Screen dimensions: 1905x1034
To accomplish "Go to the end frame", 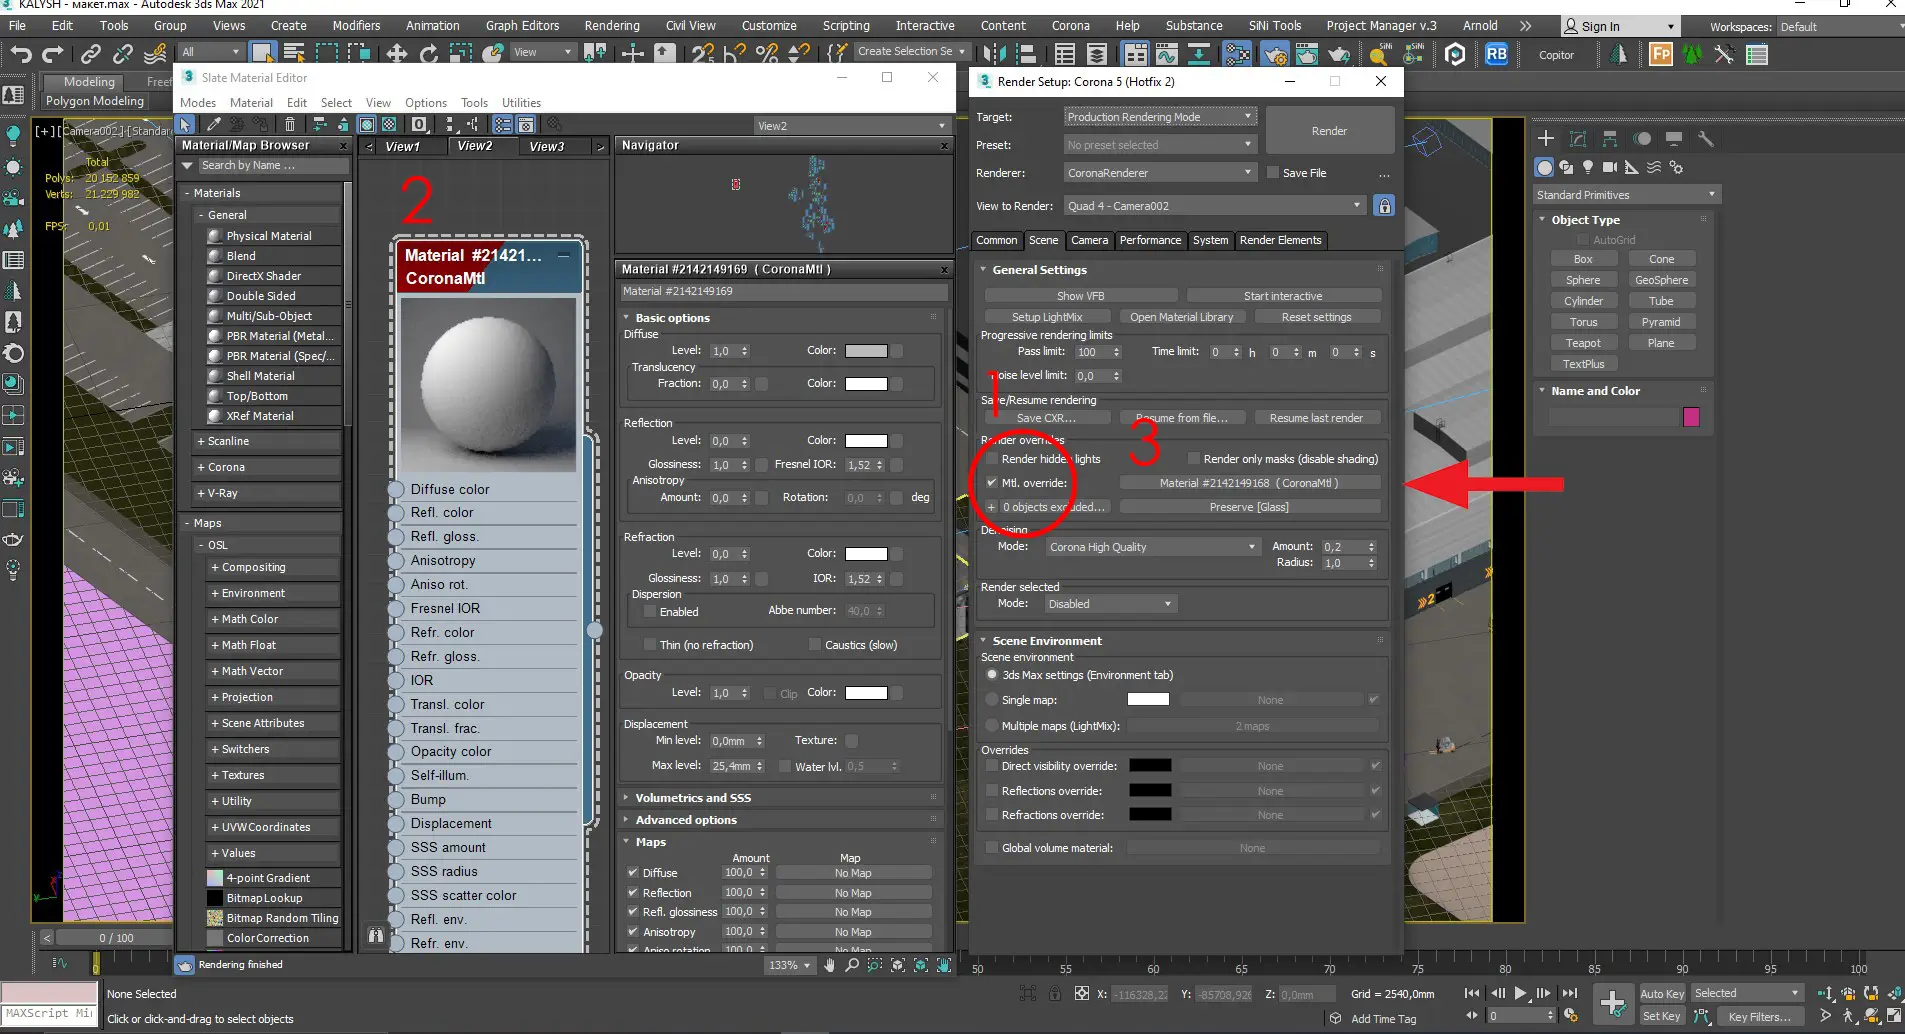I will 1570,993.
